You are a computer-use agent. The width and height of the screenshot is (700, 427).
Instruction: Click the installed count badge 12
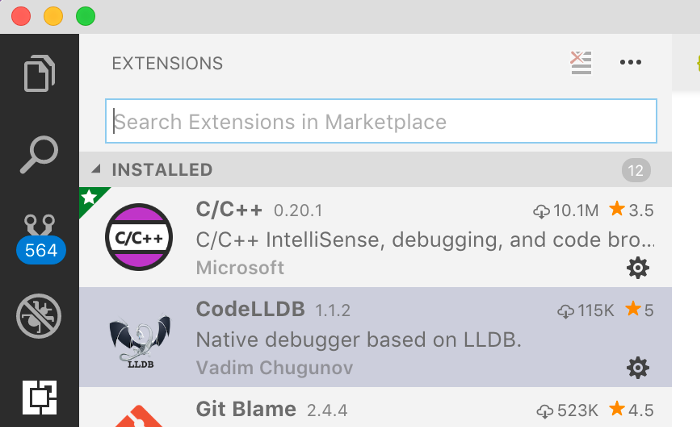[636, 170]
